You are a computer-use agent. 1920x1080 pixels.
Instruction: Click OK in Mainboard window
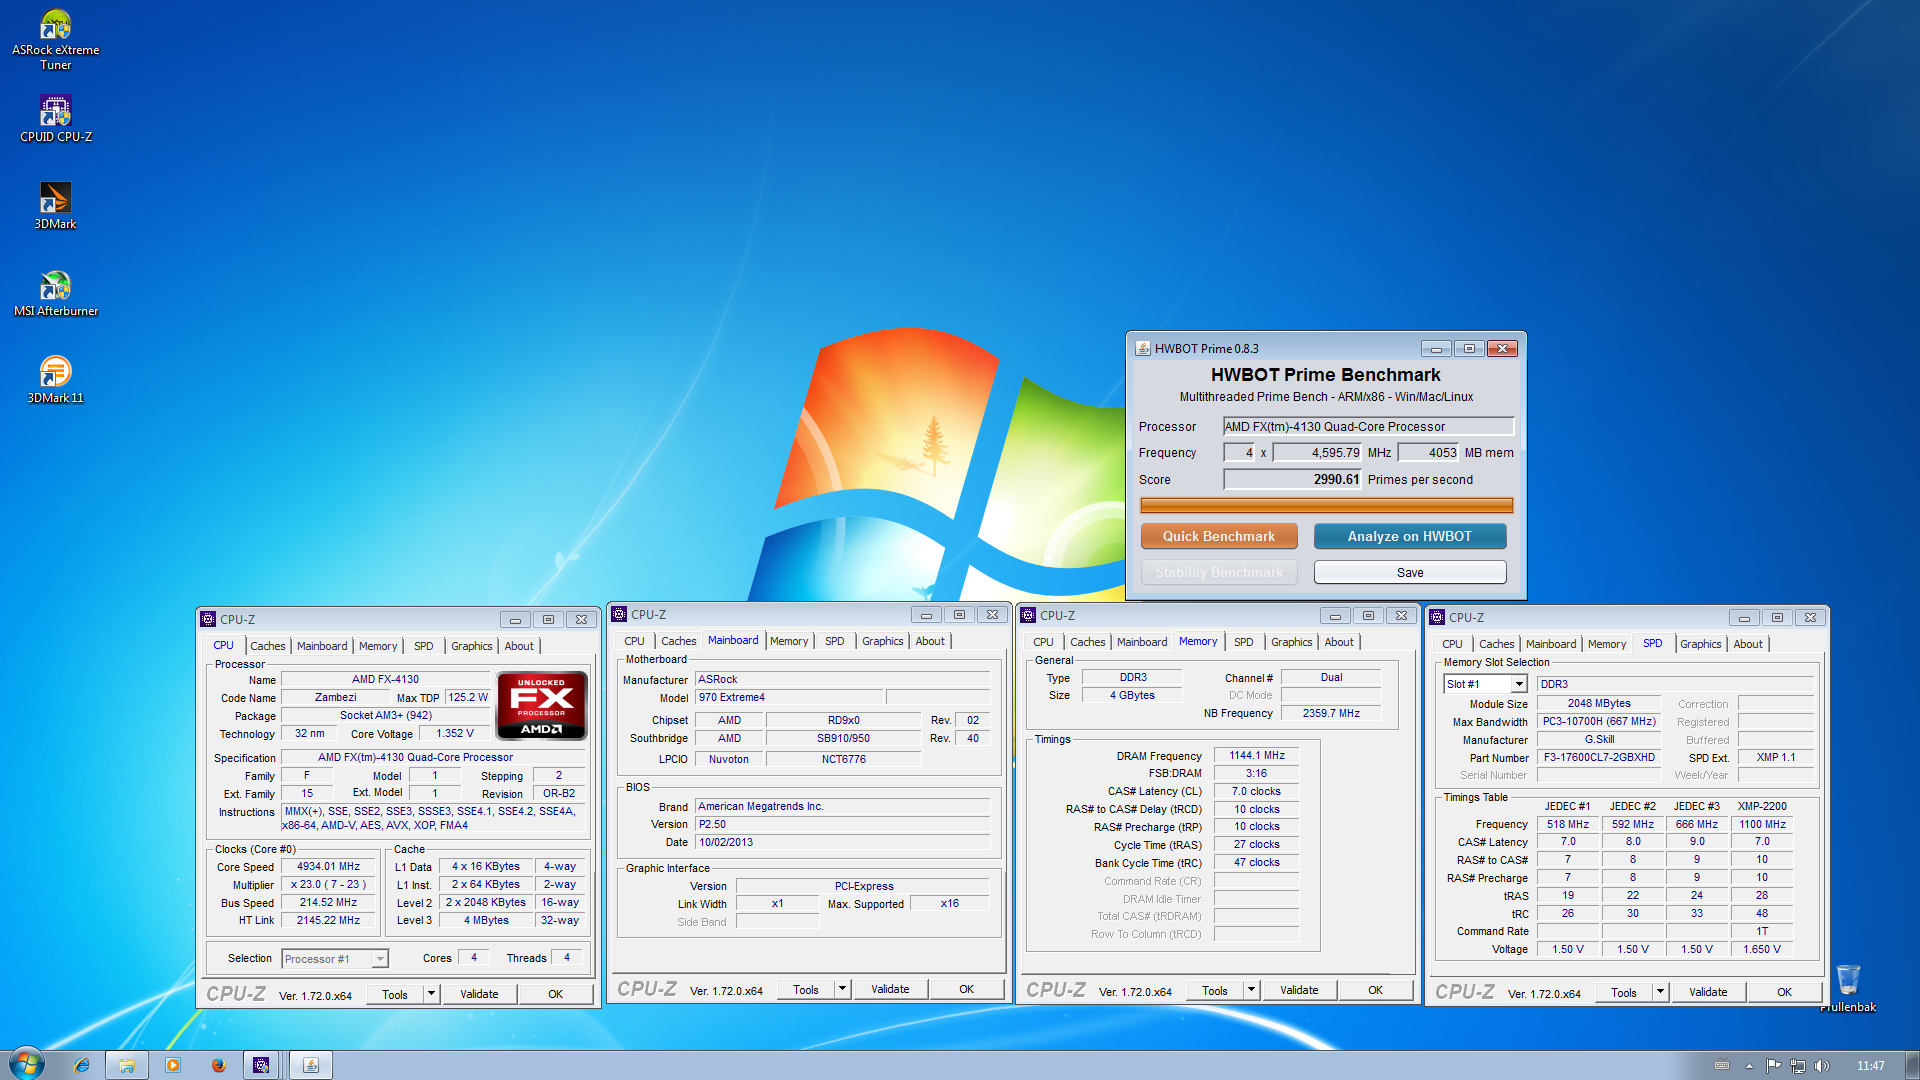967,989
